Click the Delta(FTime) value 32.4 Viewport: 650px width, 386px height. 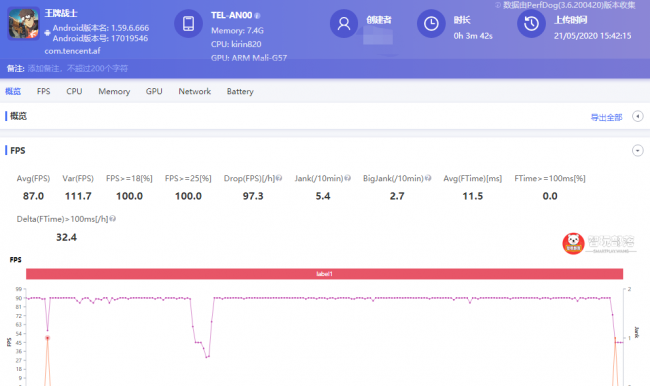pos(66,238)
